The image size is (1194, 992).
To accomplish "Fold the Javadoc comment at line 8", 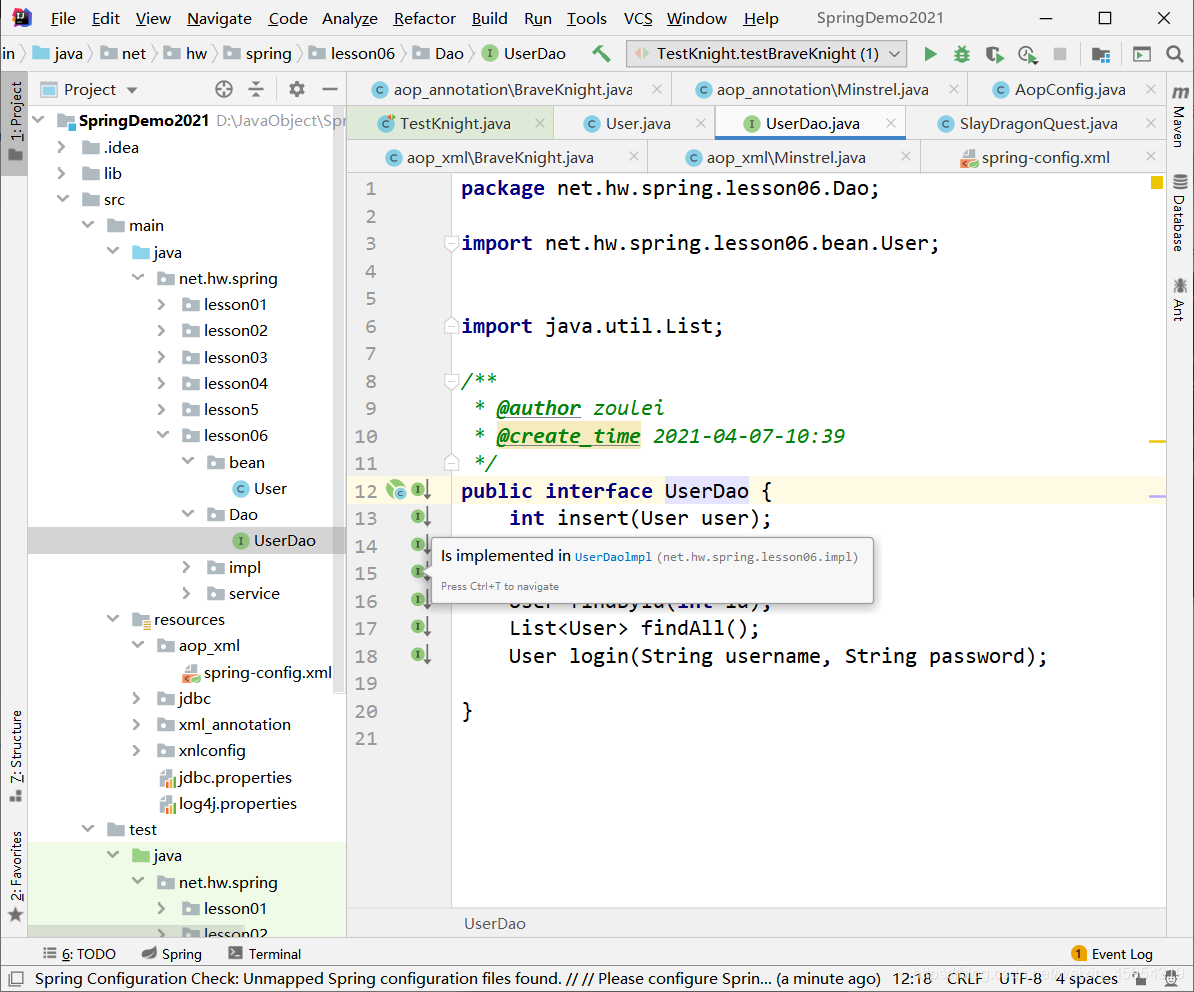I will pos(451,380).
